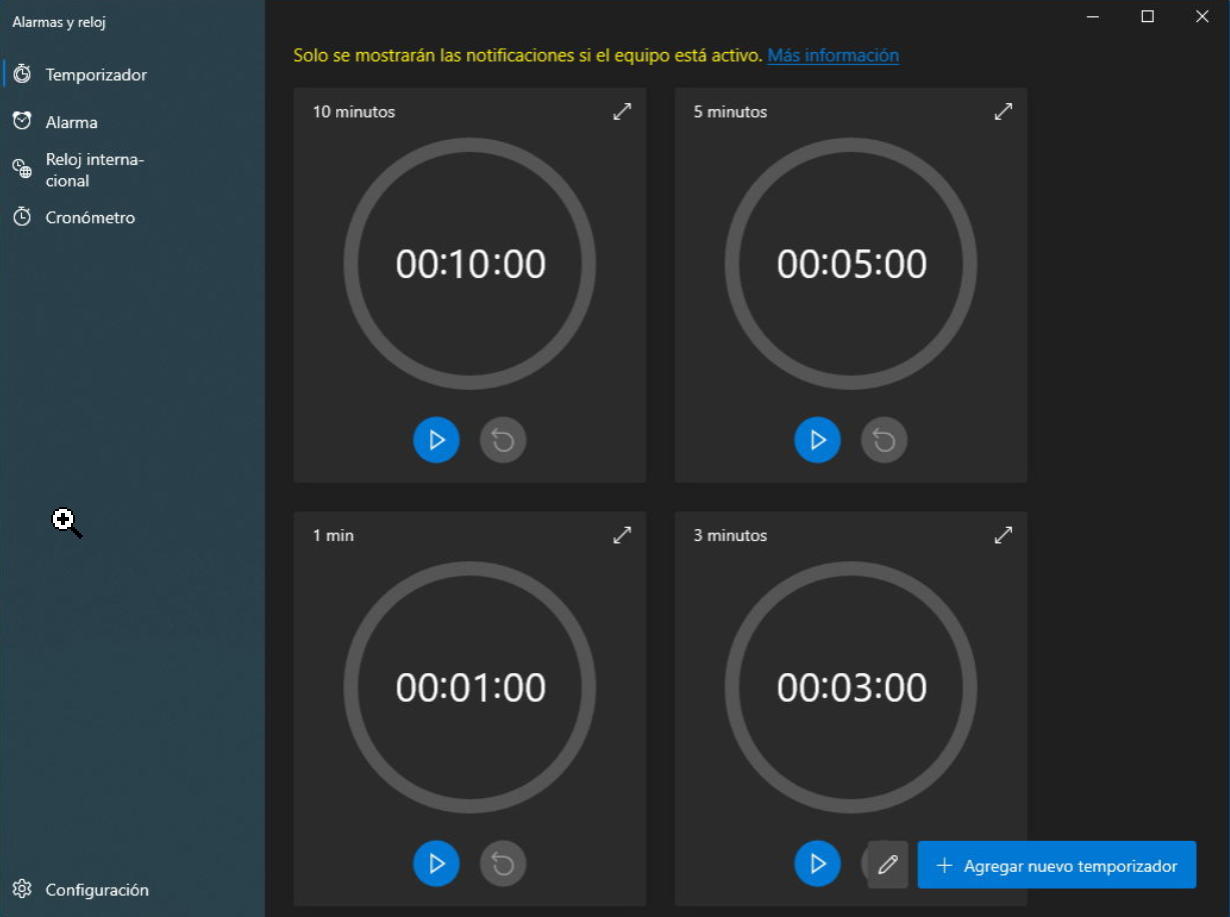Start the 10 minutos timer
The image size is (1230, 917).
436,440
